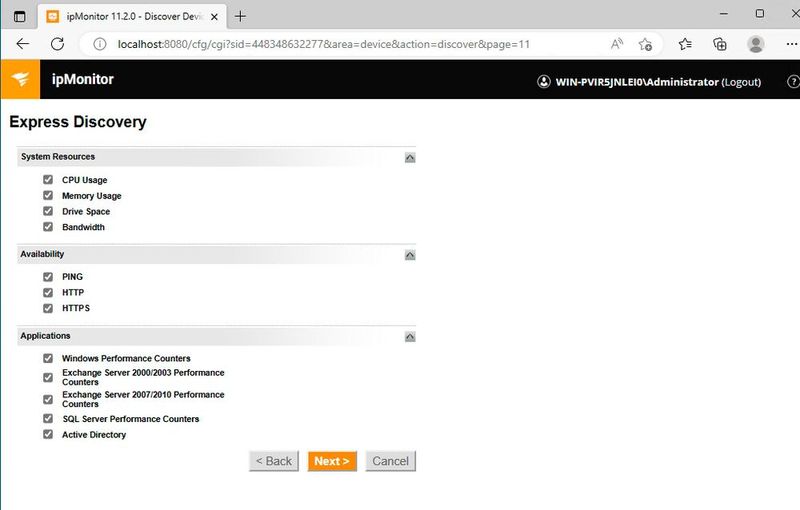Click the ipMonitor title text

click(x=83, y=79)
